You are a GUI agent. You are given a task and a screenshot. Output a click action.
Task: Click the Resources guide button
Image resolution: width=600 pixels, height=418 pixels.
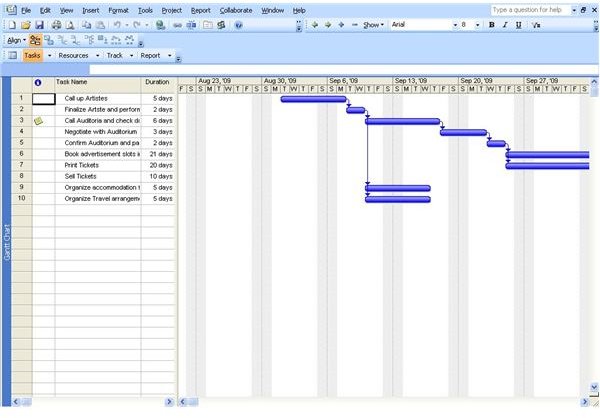coord(73,56)
